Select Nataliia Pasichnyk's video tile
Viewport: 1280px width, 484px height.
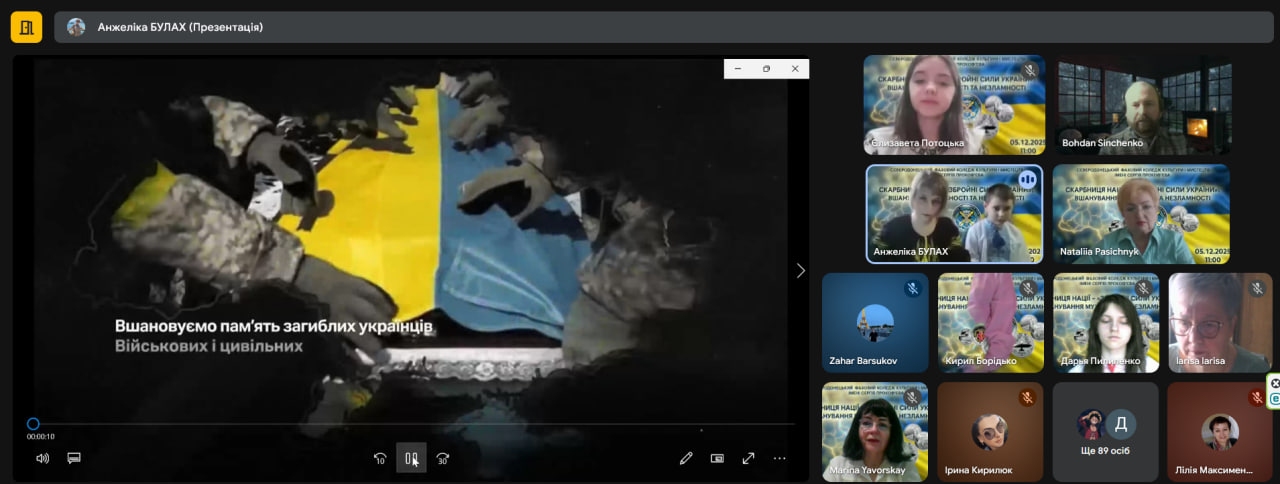(1141, 214)
